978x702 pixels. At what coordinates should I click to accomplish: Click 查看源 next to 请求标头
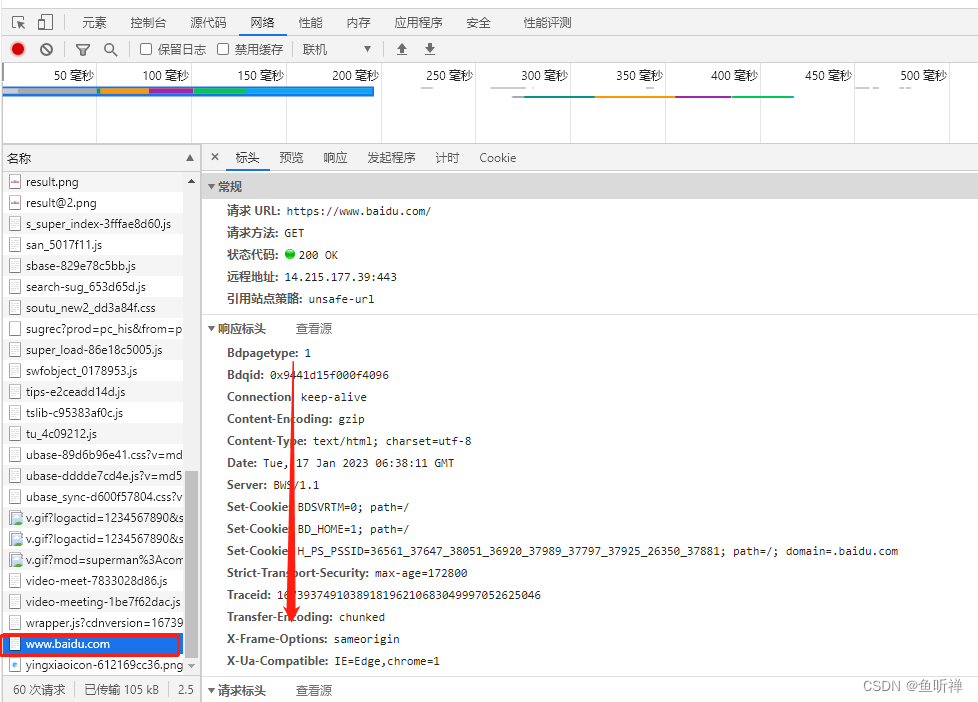[x=314, y=691]
